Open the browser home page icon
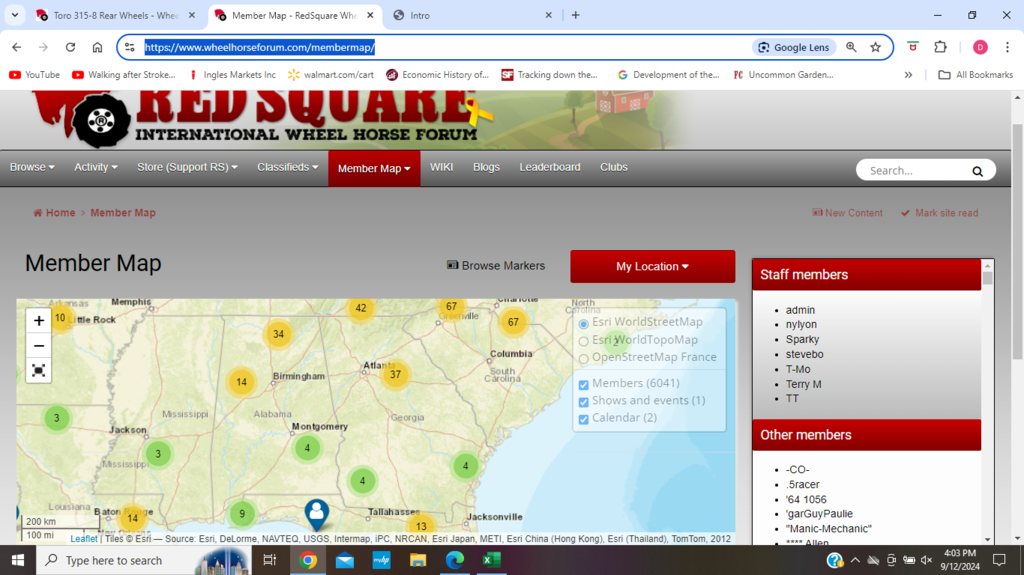This screenshot has height=575, width=1024. point(97,47)
